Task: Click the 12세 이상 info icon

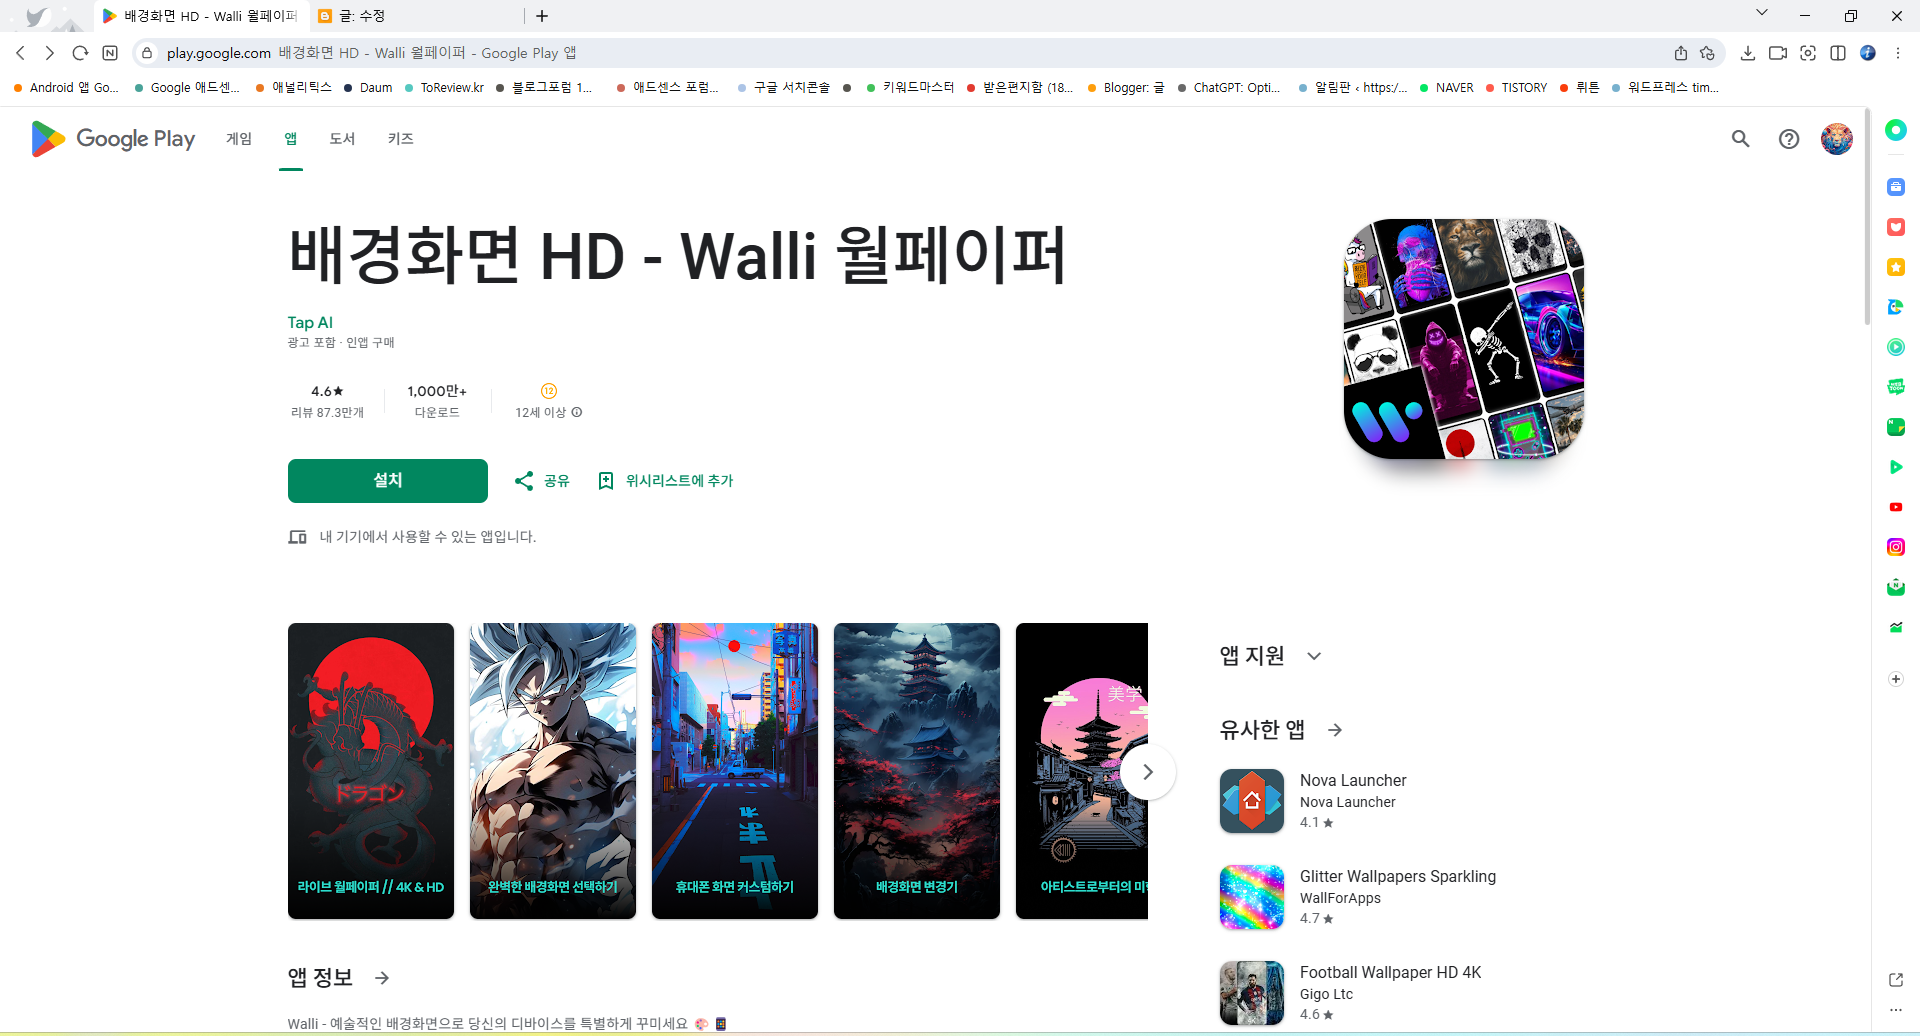Action: [577, 412]
